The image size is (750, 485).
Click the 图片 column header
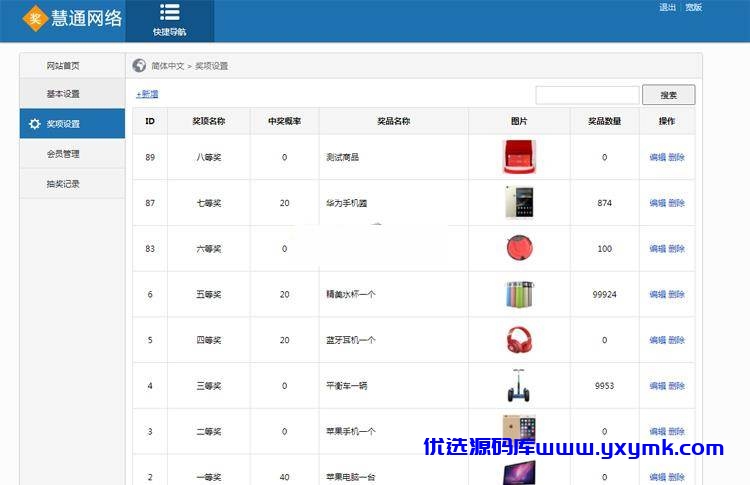519,121
